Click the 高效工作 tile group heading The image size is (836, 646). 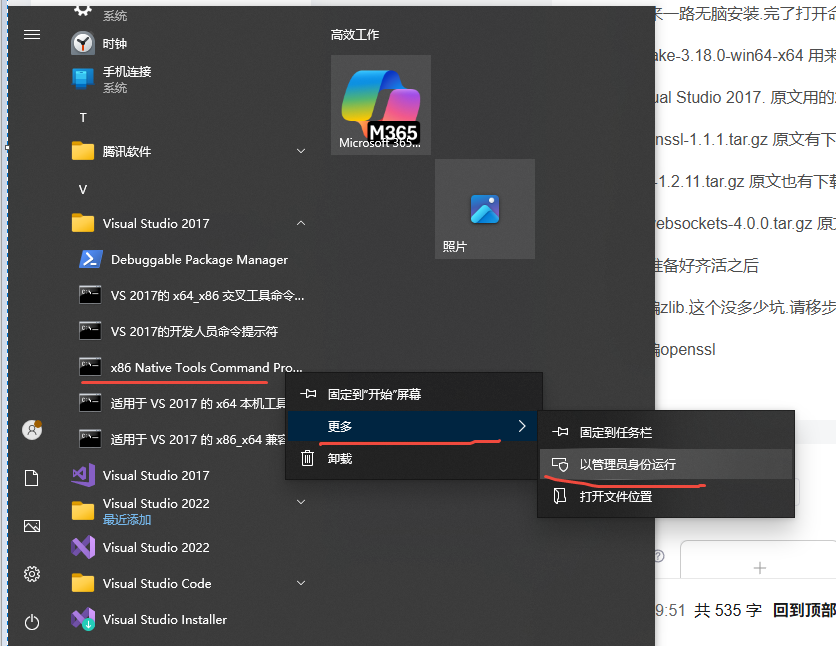355,35
